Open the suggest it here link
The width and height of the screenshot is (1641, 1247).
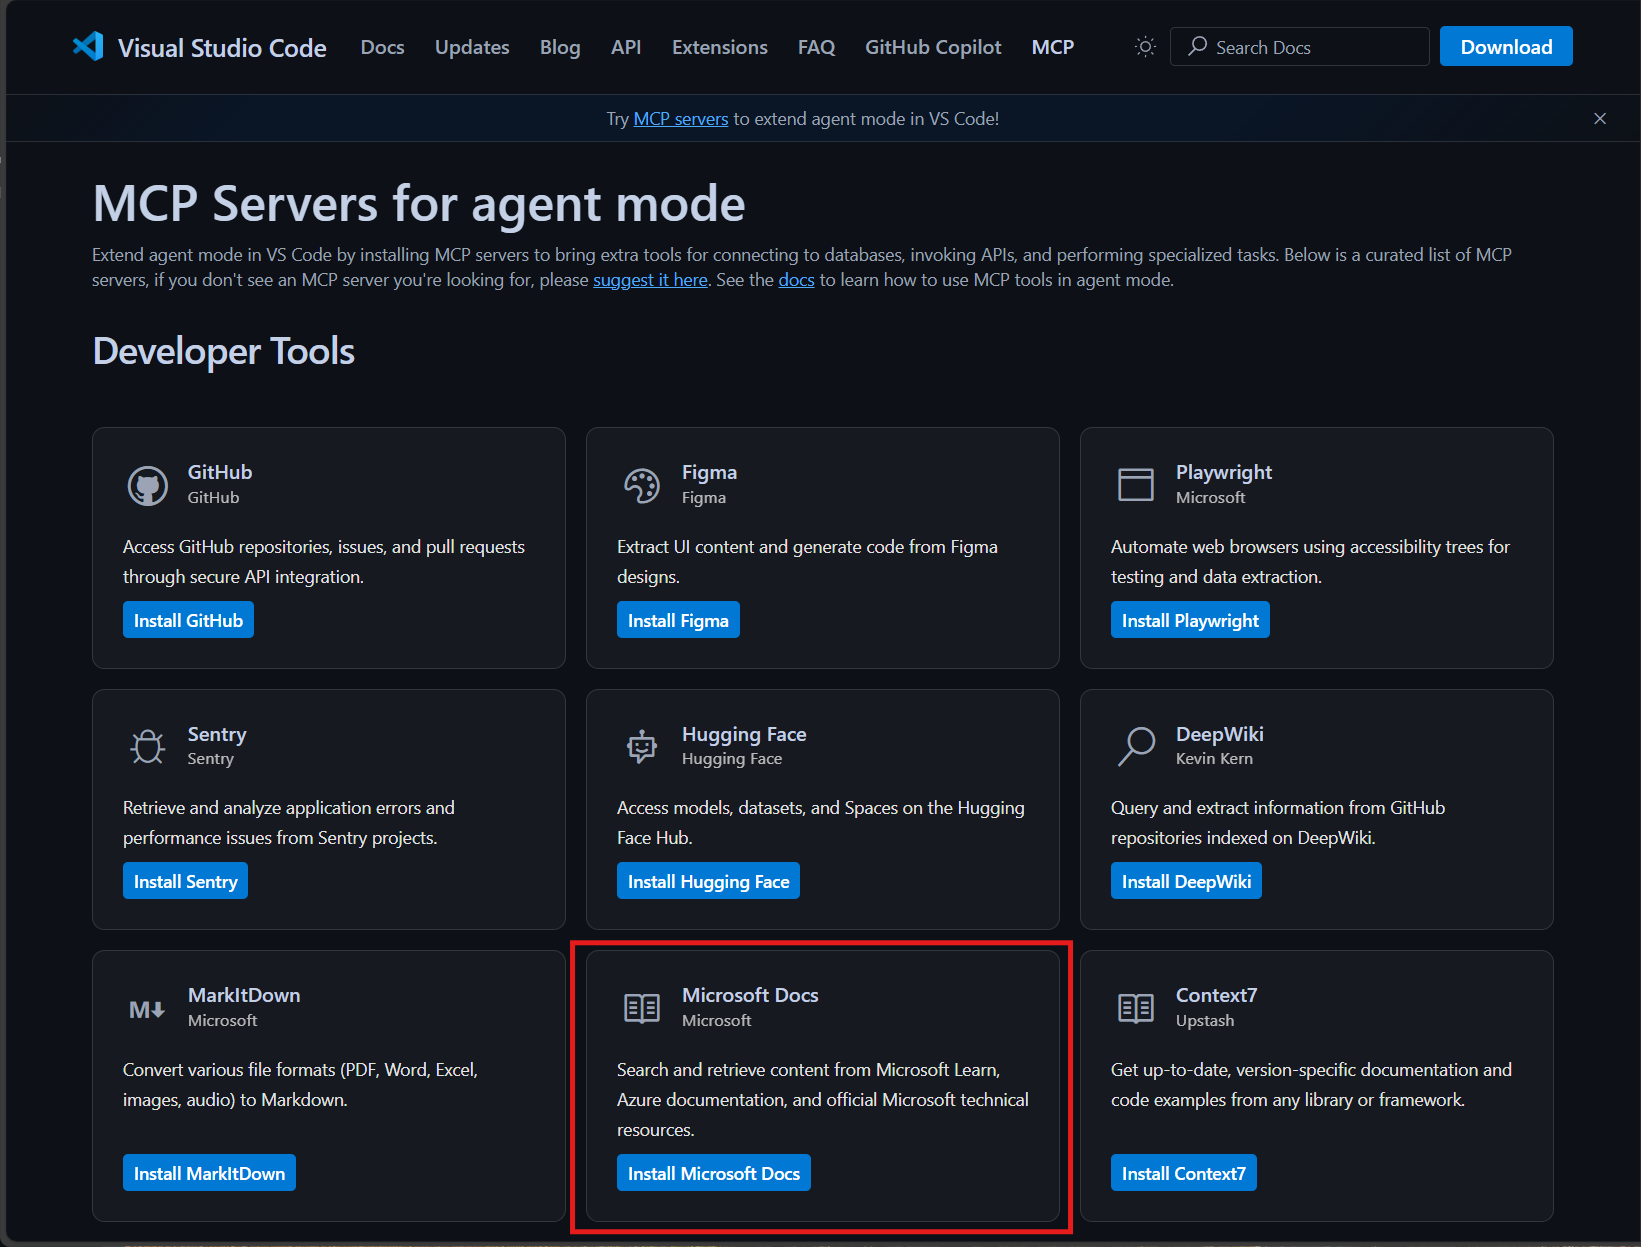pos(650,280)
